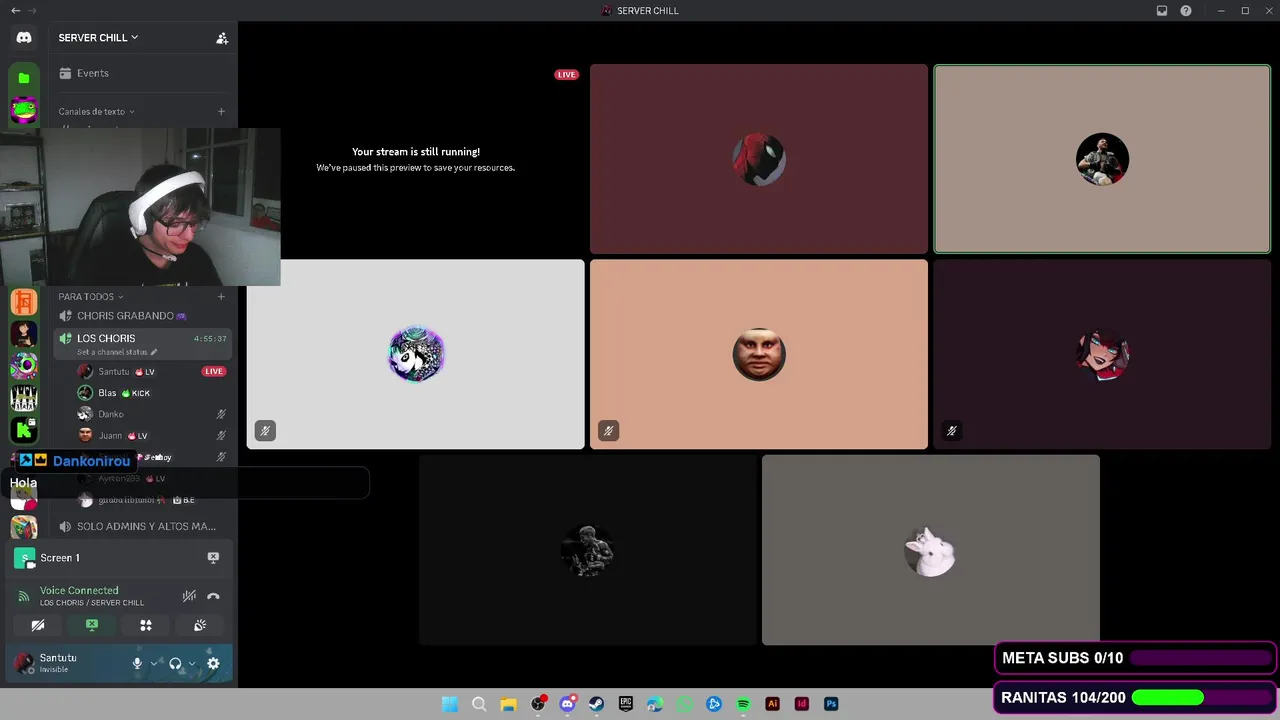
Task: Mute microphone in user panel
Action: (x=138, y=663)
